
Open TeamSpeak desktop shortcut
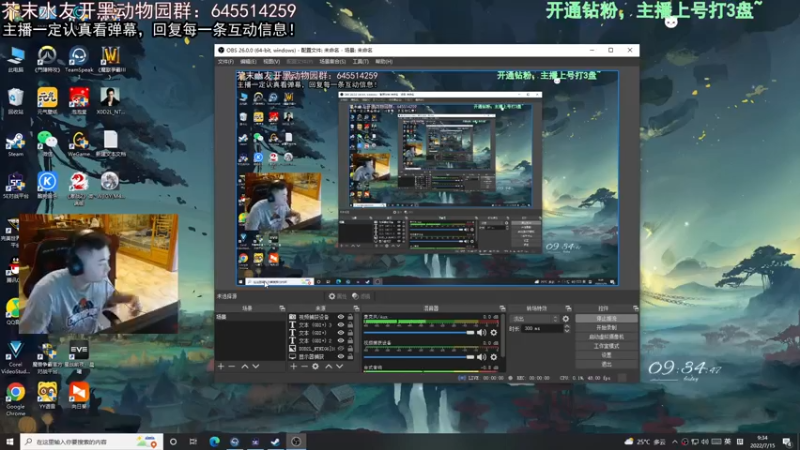click(x=79, y=59)
